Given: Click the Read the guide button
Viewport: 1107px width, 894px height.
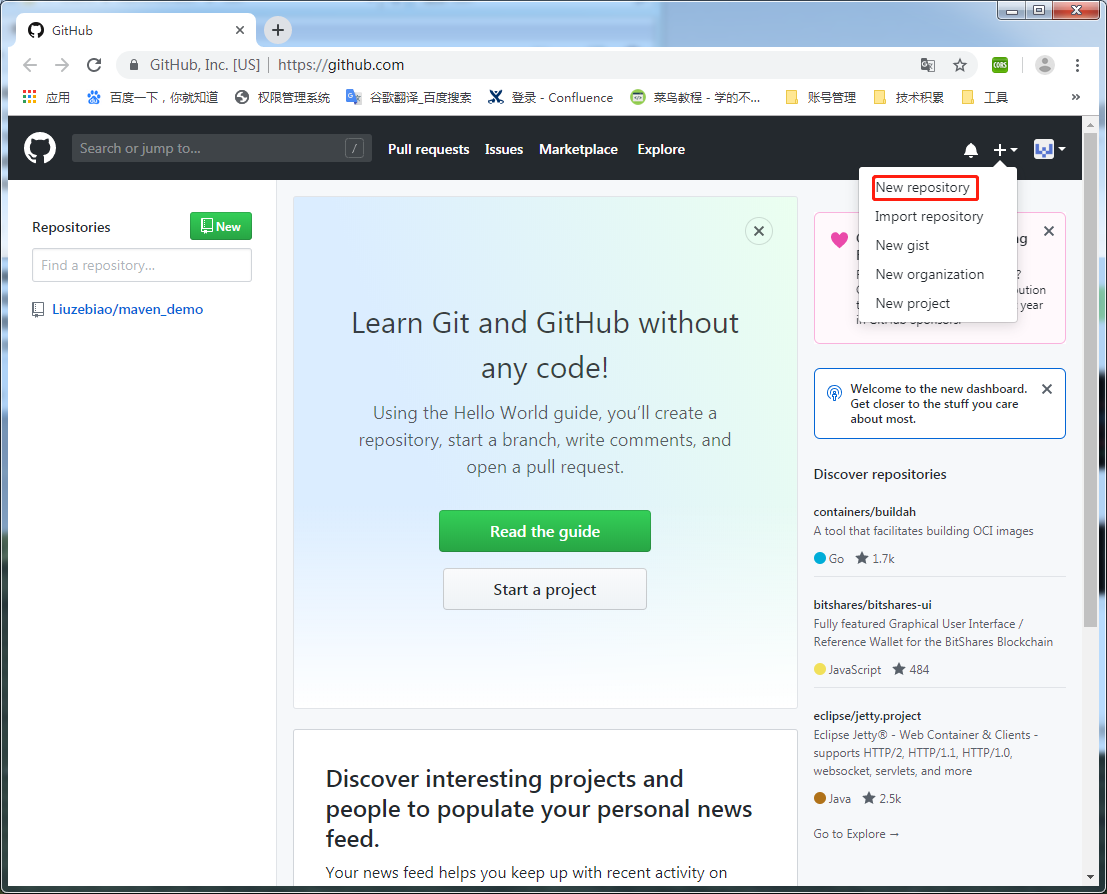Looking at the screenshot, I should tap(544, 531).
